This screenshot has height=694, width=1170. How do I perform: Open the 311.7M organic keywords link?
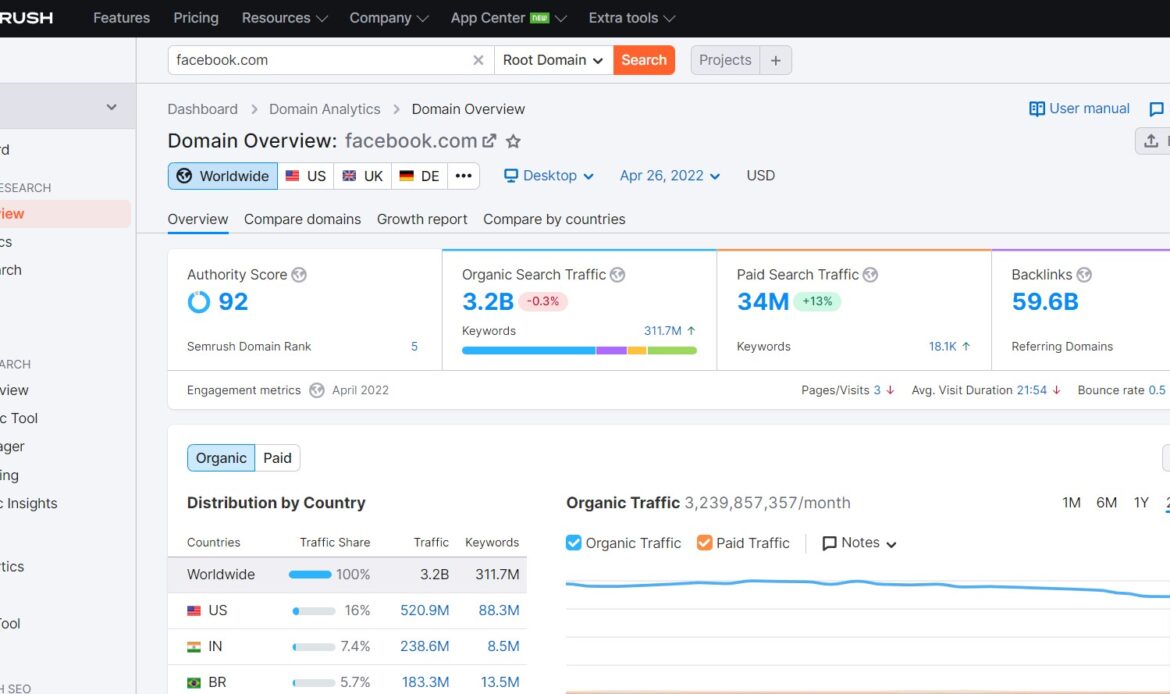point(663,331)
